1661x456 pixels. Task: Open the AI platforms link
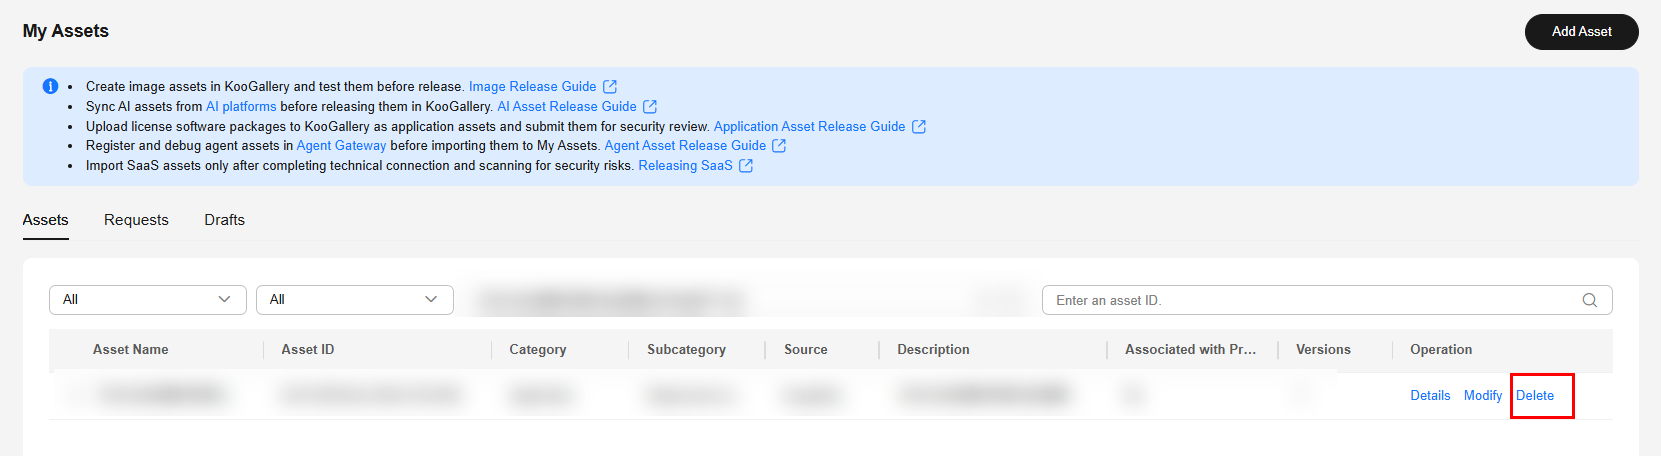[x=241, y=106]
